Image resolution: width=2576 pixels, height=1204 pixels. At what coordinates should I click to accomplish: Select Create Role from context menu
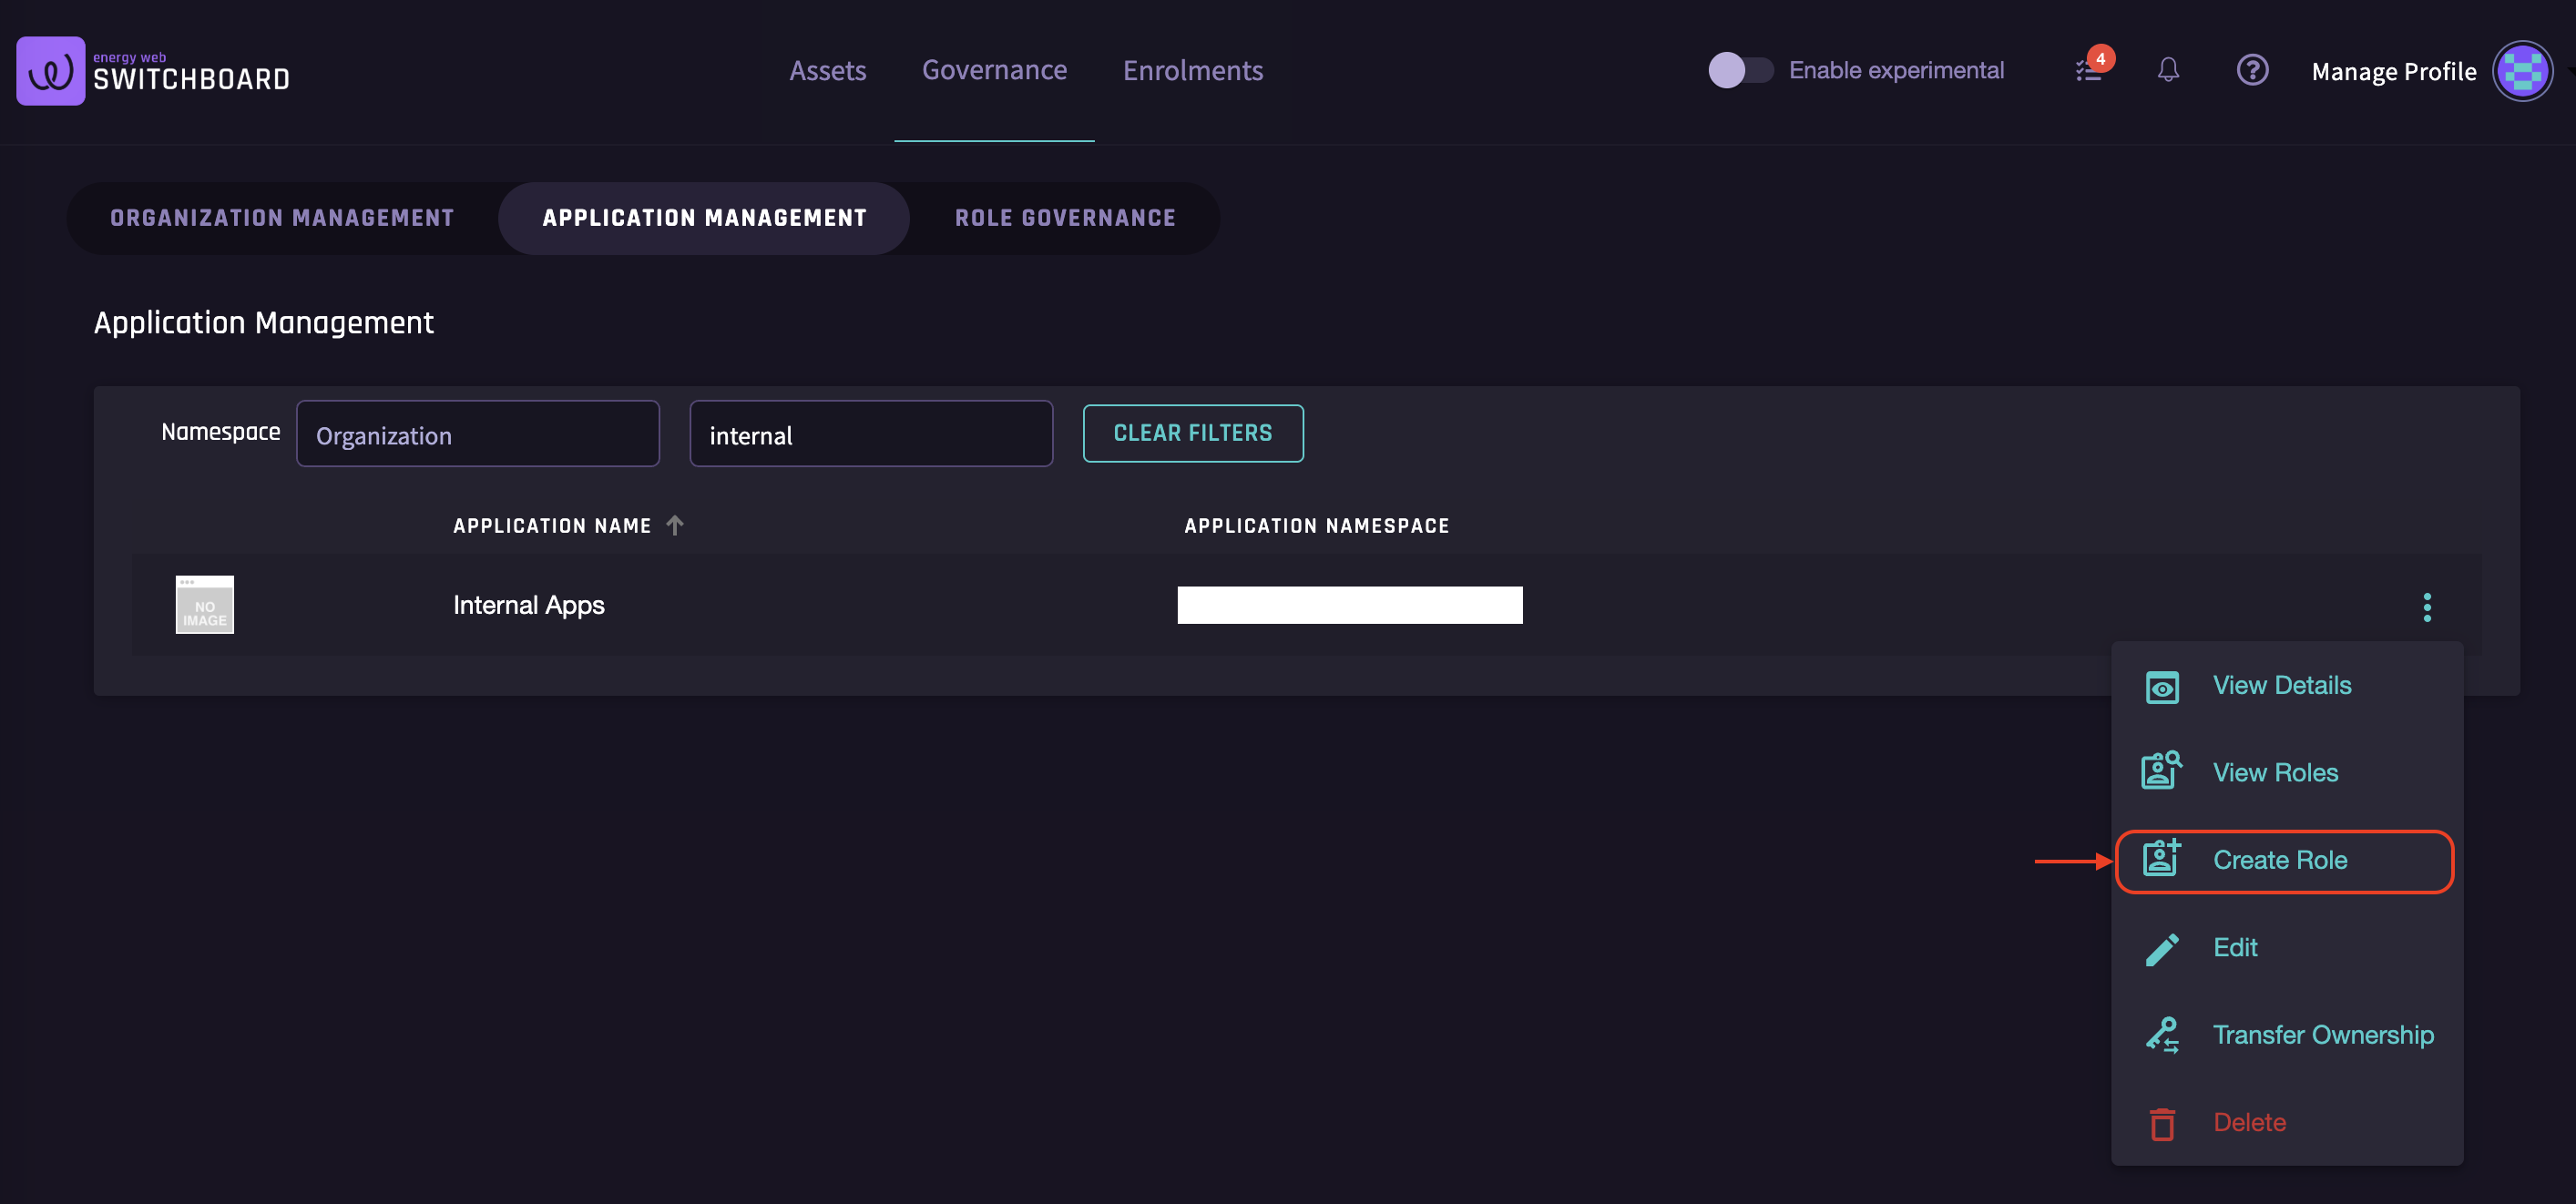2279,861
